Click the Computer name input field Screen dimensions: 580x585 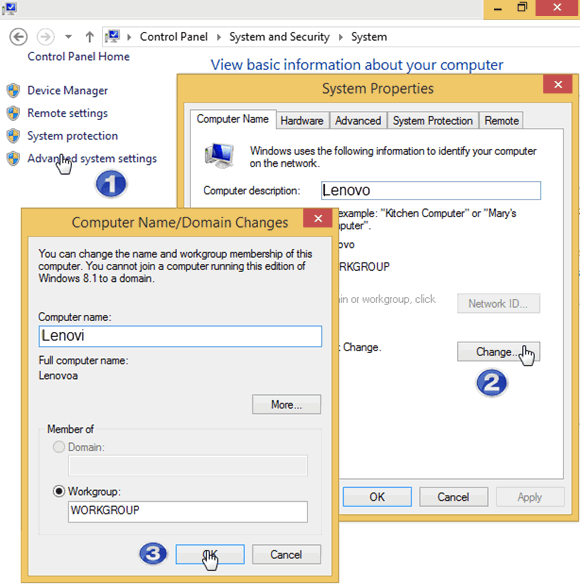180,336
